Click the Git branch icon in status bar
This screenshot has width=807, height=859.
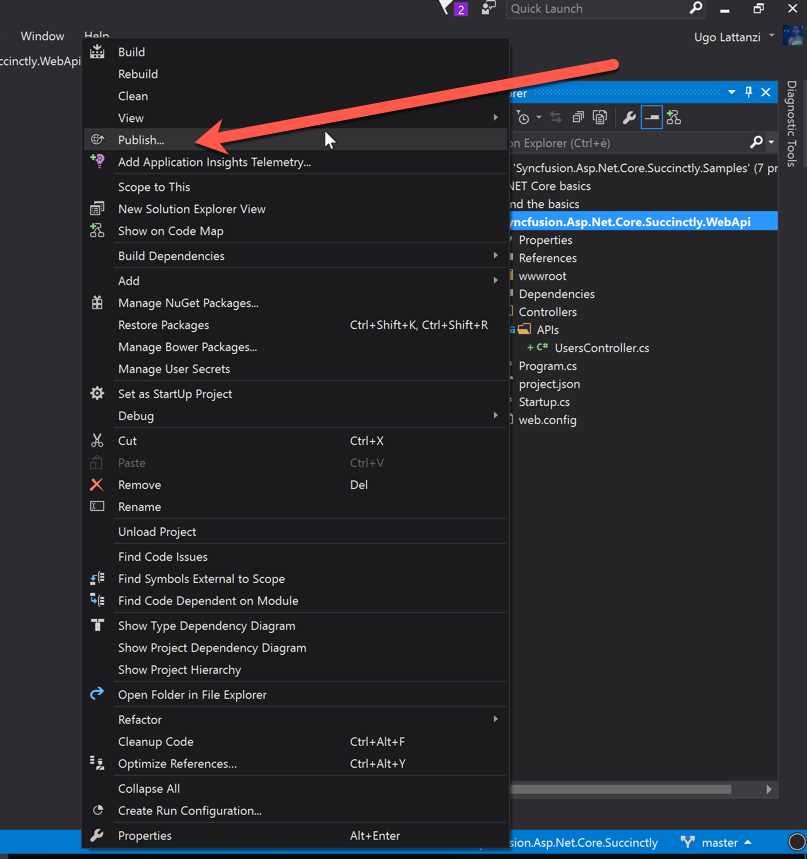pos(687,843)
